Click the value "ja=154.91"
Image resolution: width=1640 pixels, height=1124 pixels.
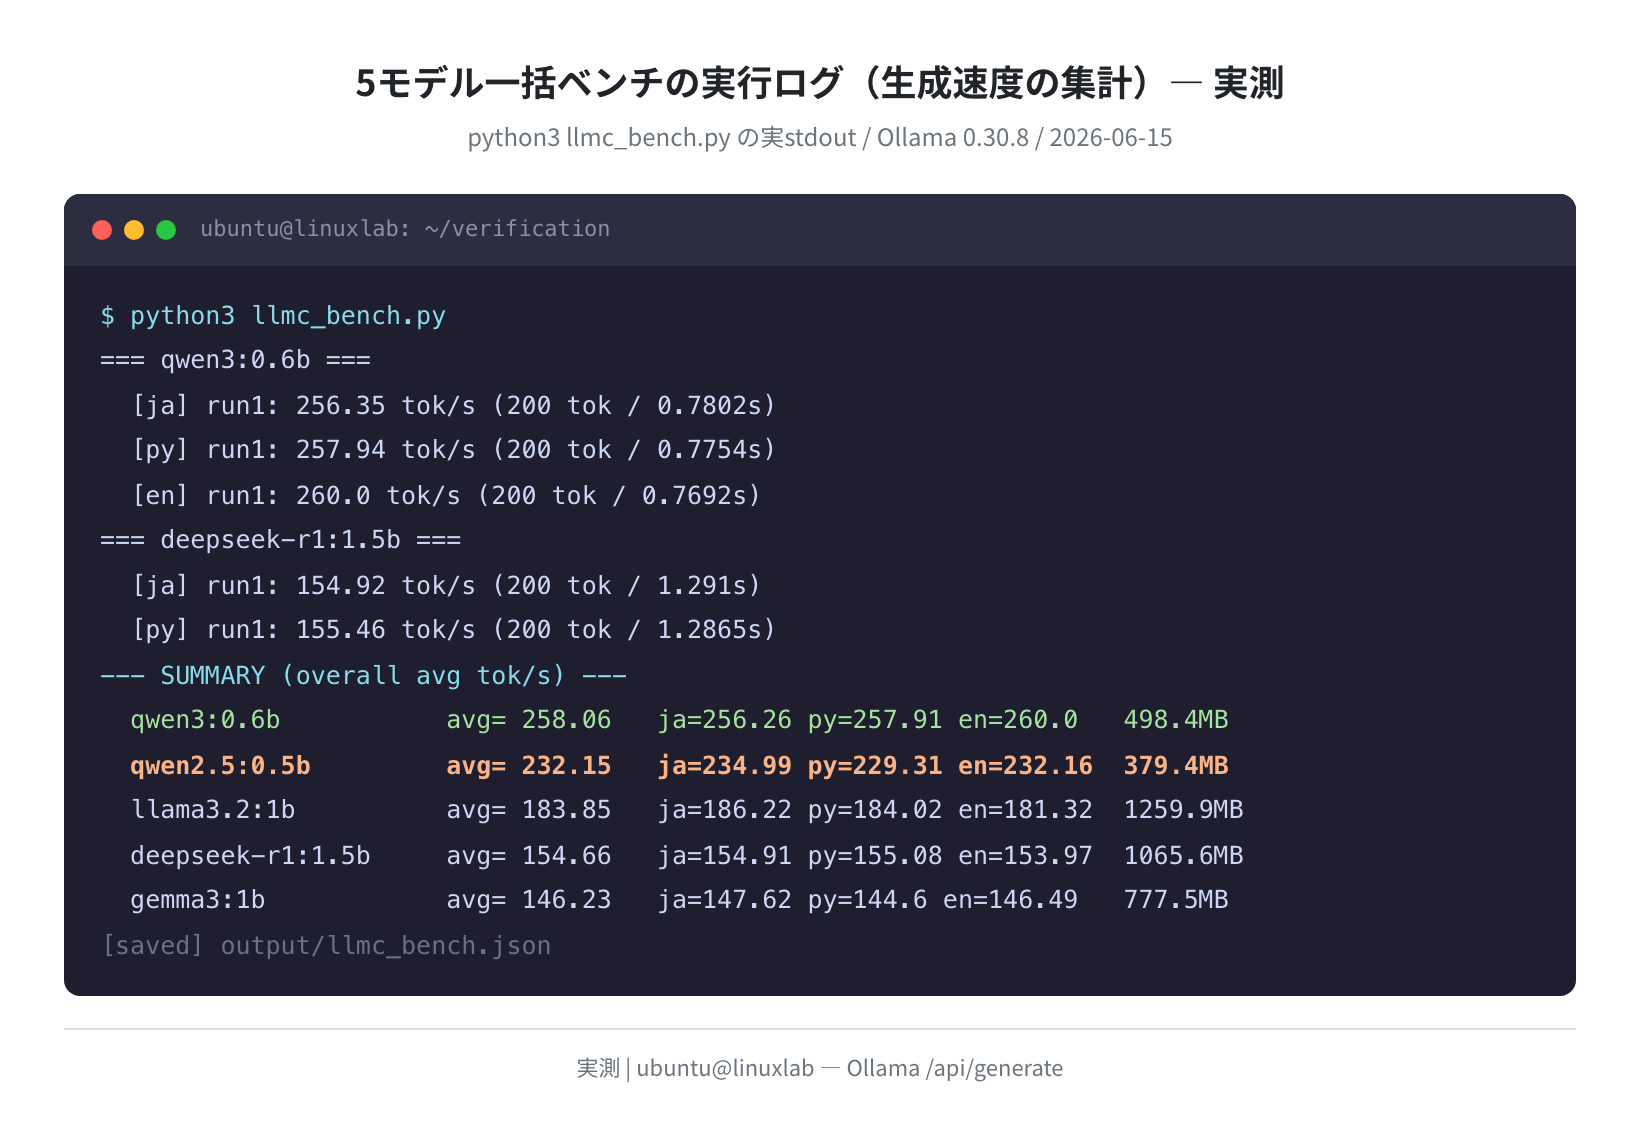click(725, 855)
